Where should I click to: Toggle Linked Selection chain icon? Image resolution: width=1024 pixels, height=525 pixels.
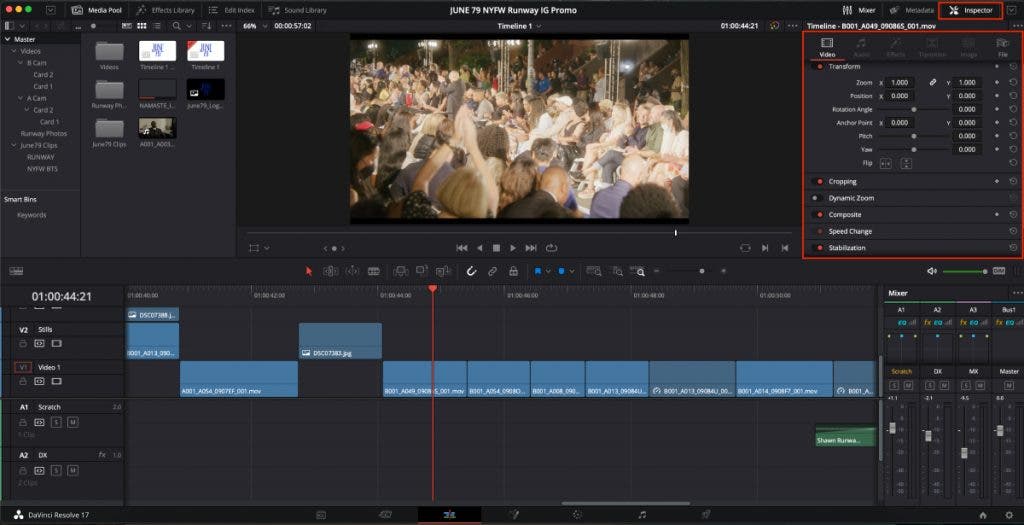[492, 271]
